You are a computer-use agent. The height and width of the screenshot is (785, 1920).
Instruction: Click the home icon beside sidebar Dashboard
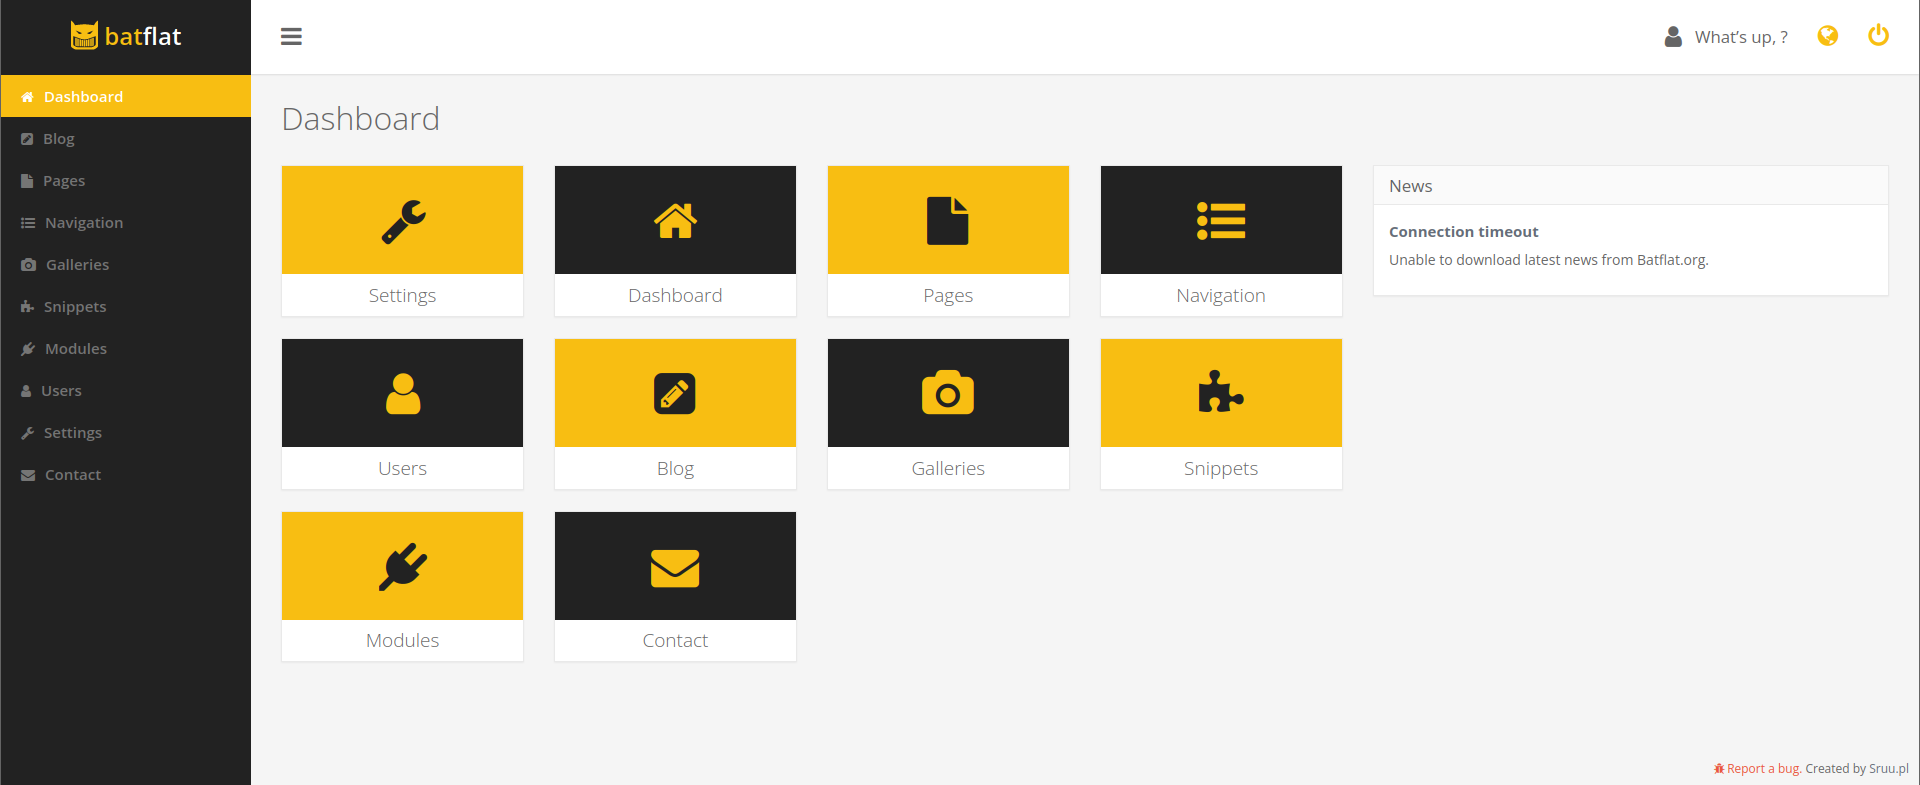pos(27,97)
